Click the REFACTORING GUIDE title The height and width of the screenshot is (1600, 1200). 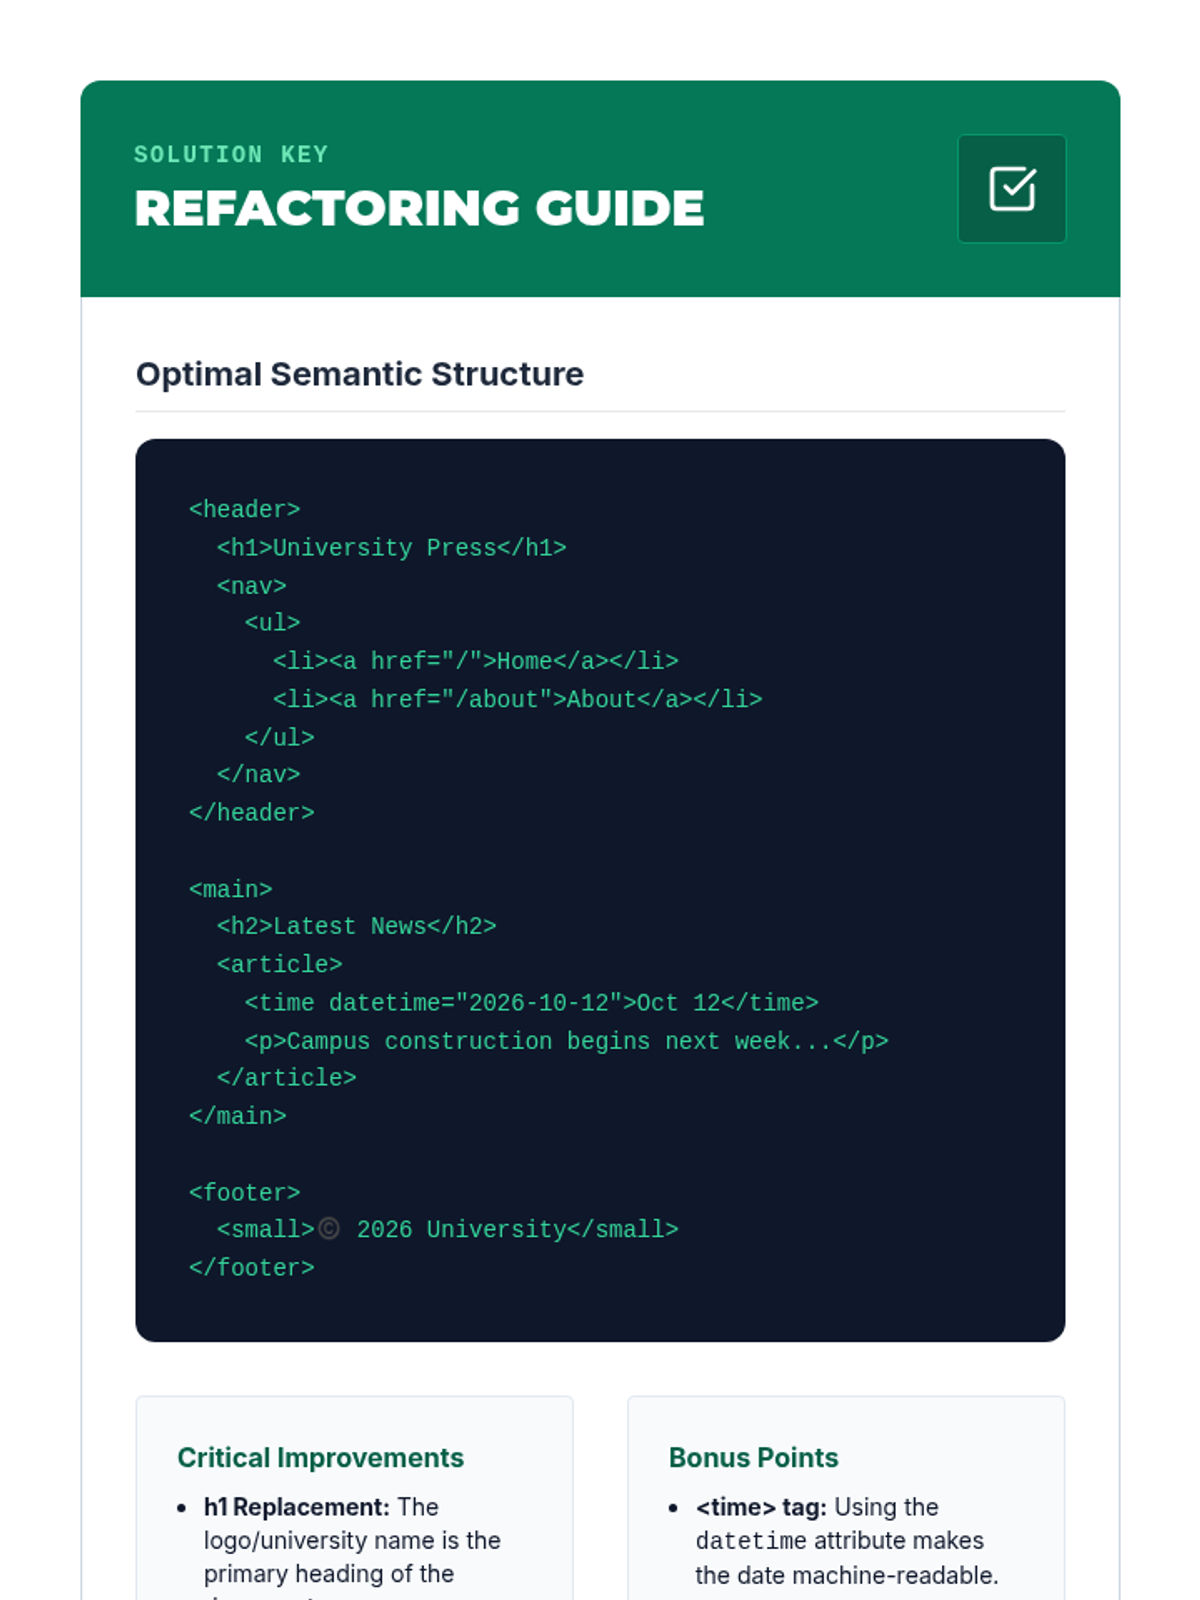(x=419, y=209)
